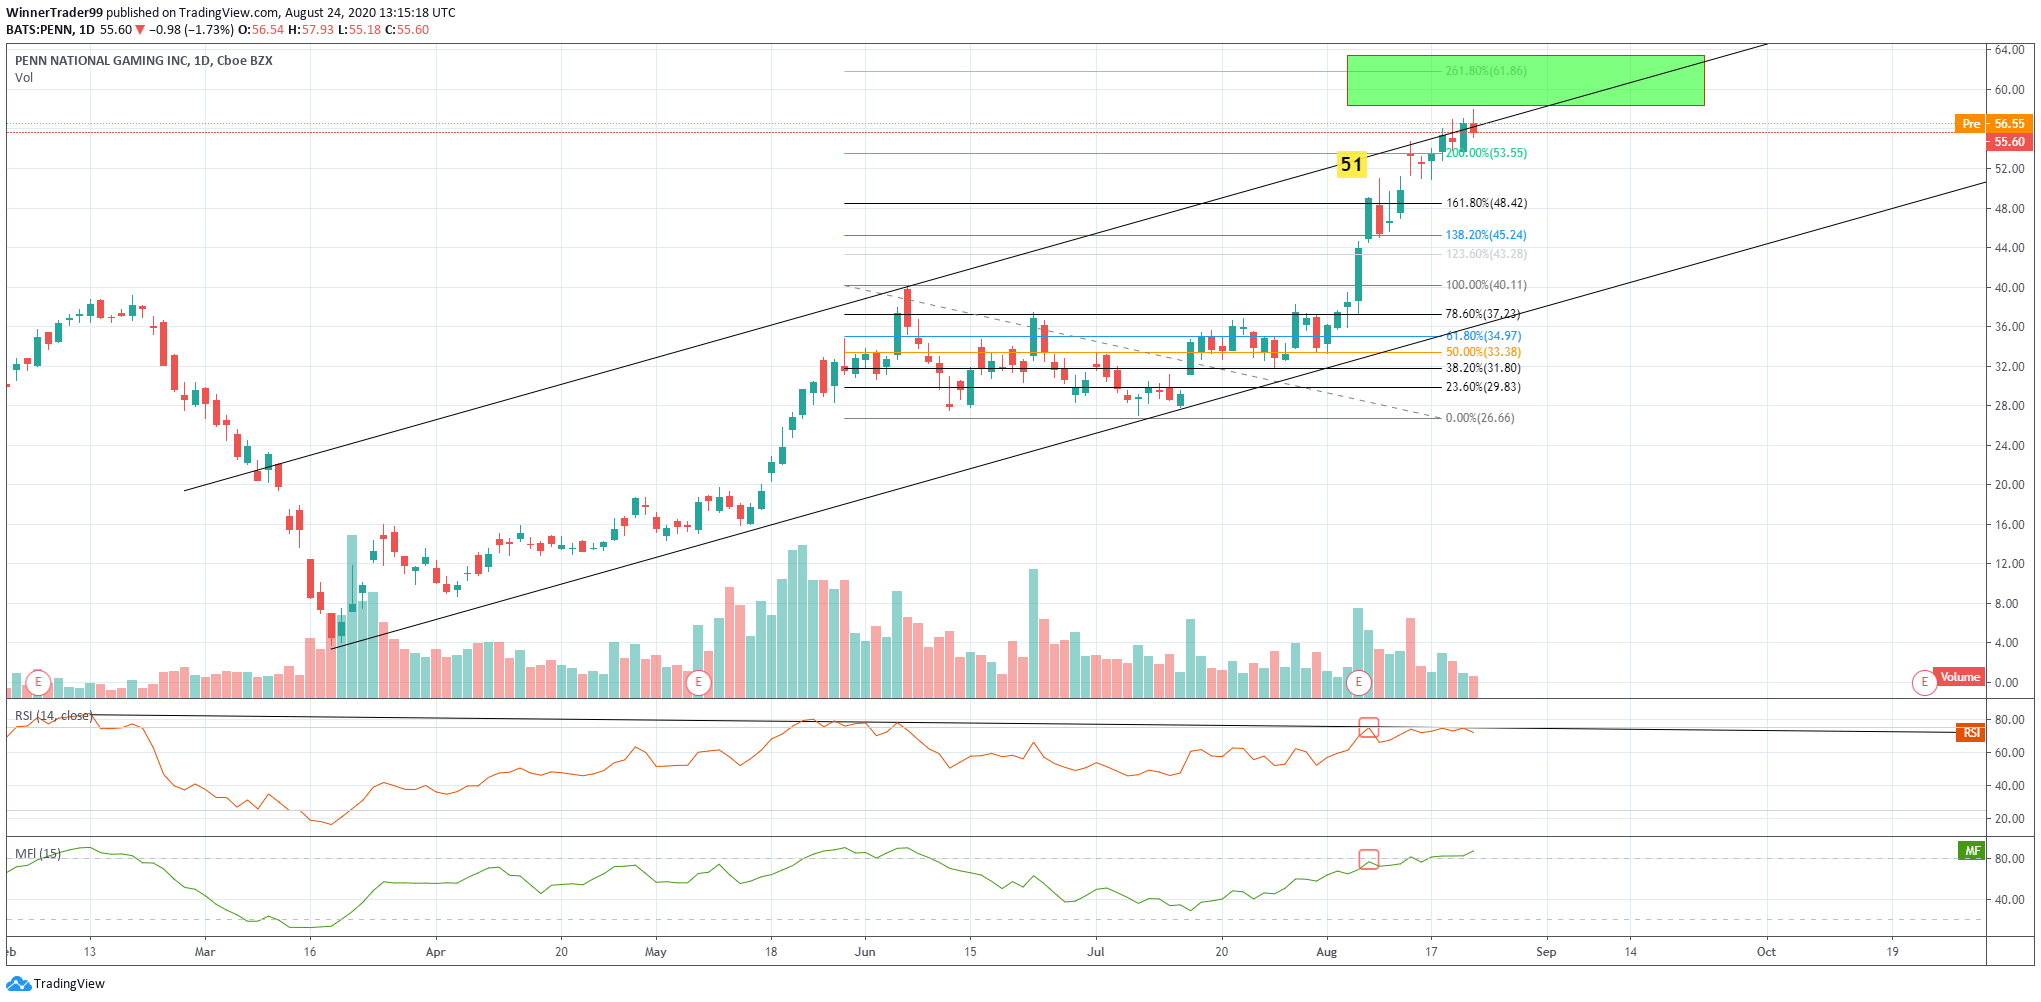Screen dimensions: 2041x1002
Task: Click the orange RSI label tag
Action: pos(1970,733)
